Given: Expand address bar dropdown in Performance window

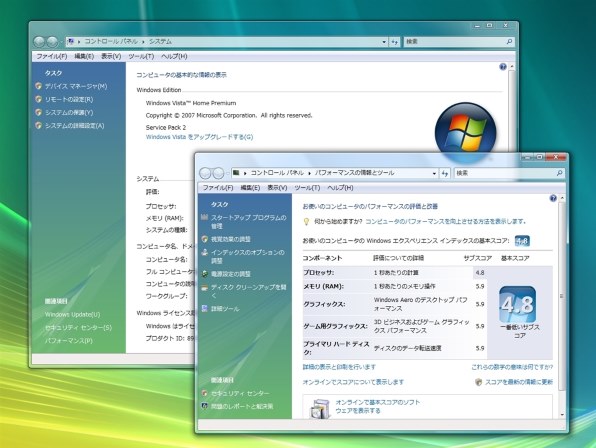Looking at the screenshot, I should 434,173.
